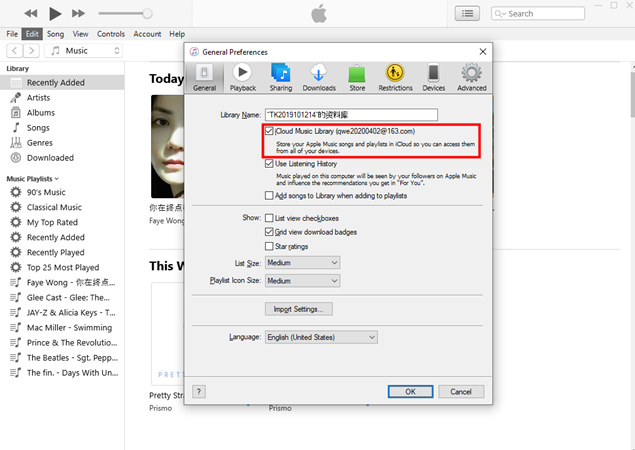Viewport: 635px width, 450px height.
Task: Toggle the Use Listening History checkbox
Action: click(269, 164)
